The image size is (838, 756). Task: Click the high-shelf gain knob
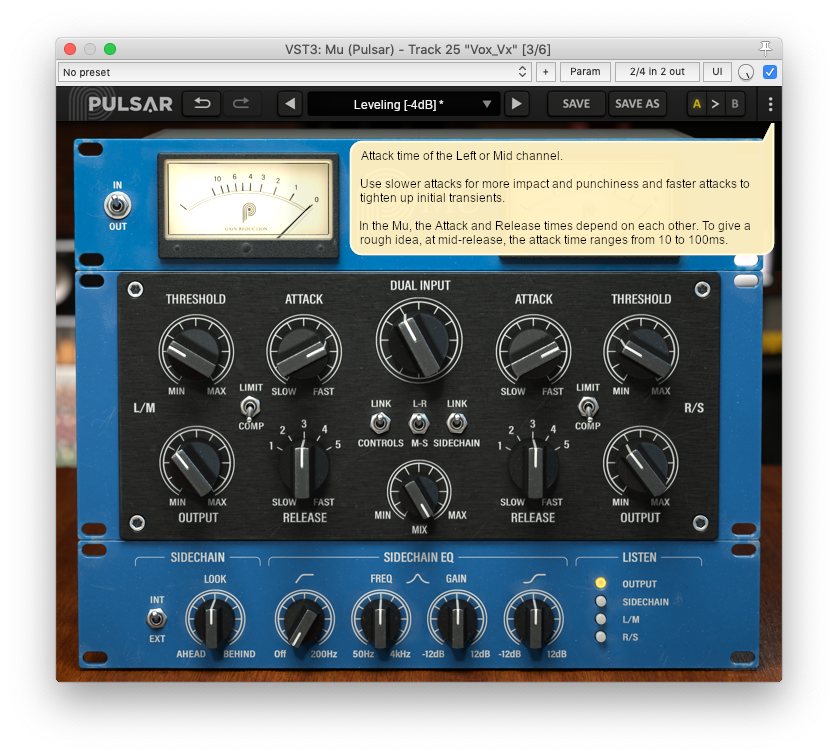click(533, 620)
